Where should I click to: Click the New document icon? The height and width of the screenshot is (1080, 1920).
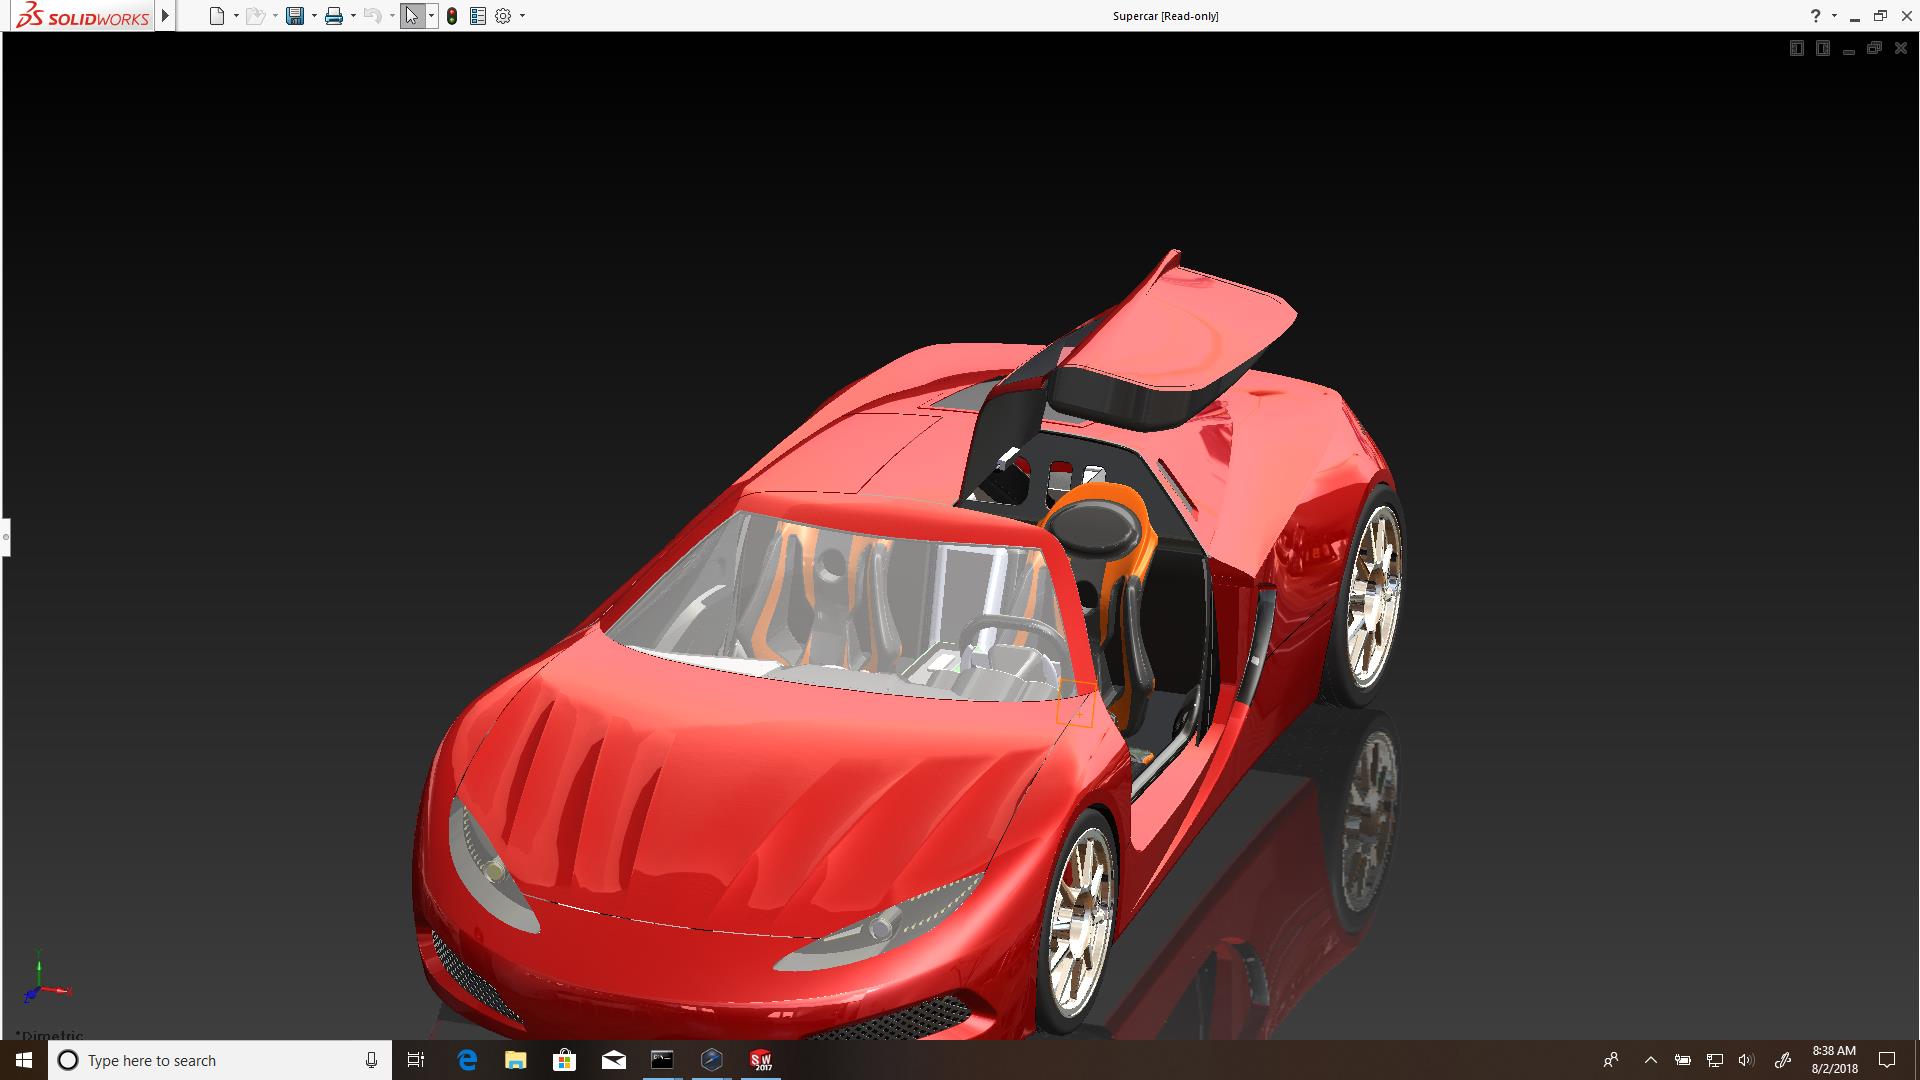click(x=216, y=16)
